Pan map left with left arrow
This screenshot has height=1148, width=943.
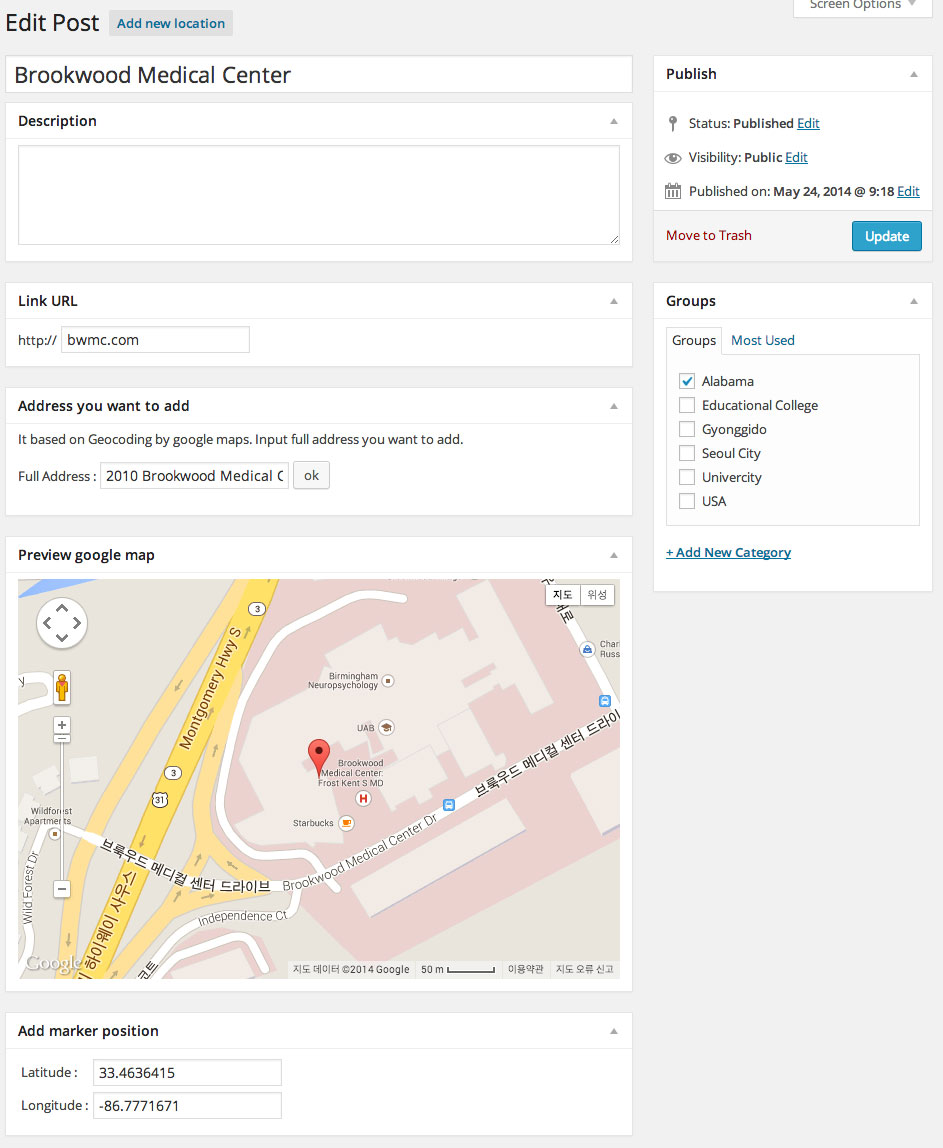(x=48, y=623)
